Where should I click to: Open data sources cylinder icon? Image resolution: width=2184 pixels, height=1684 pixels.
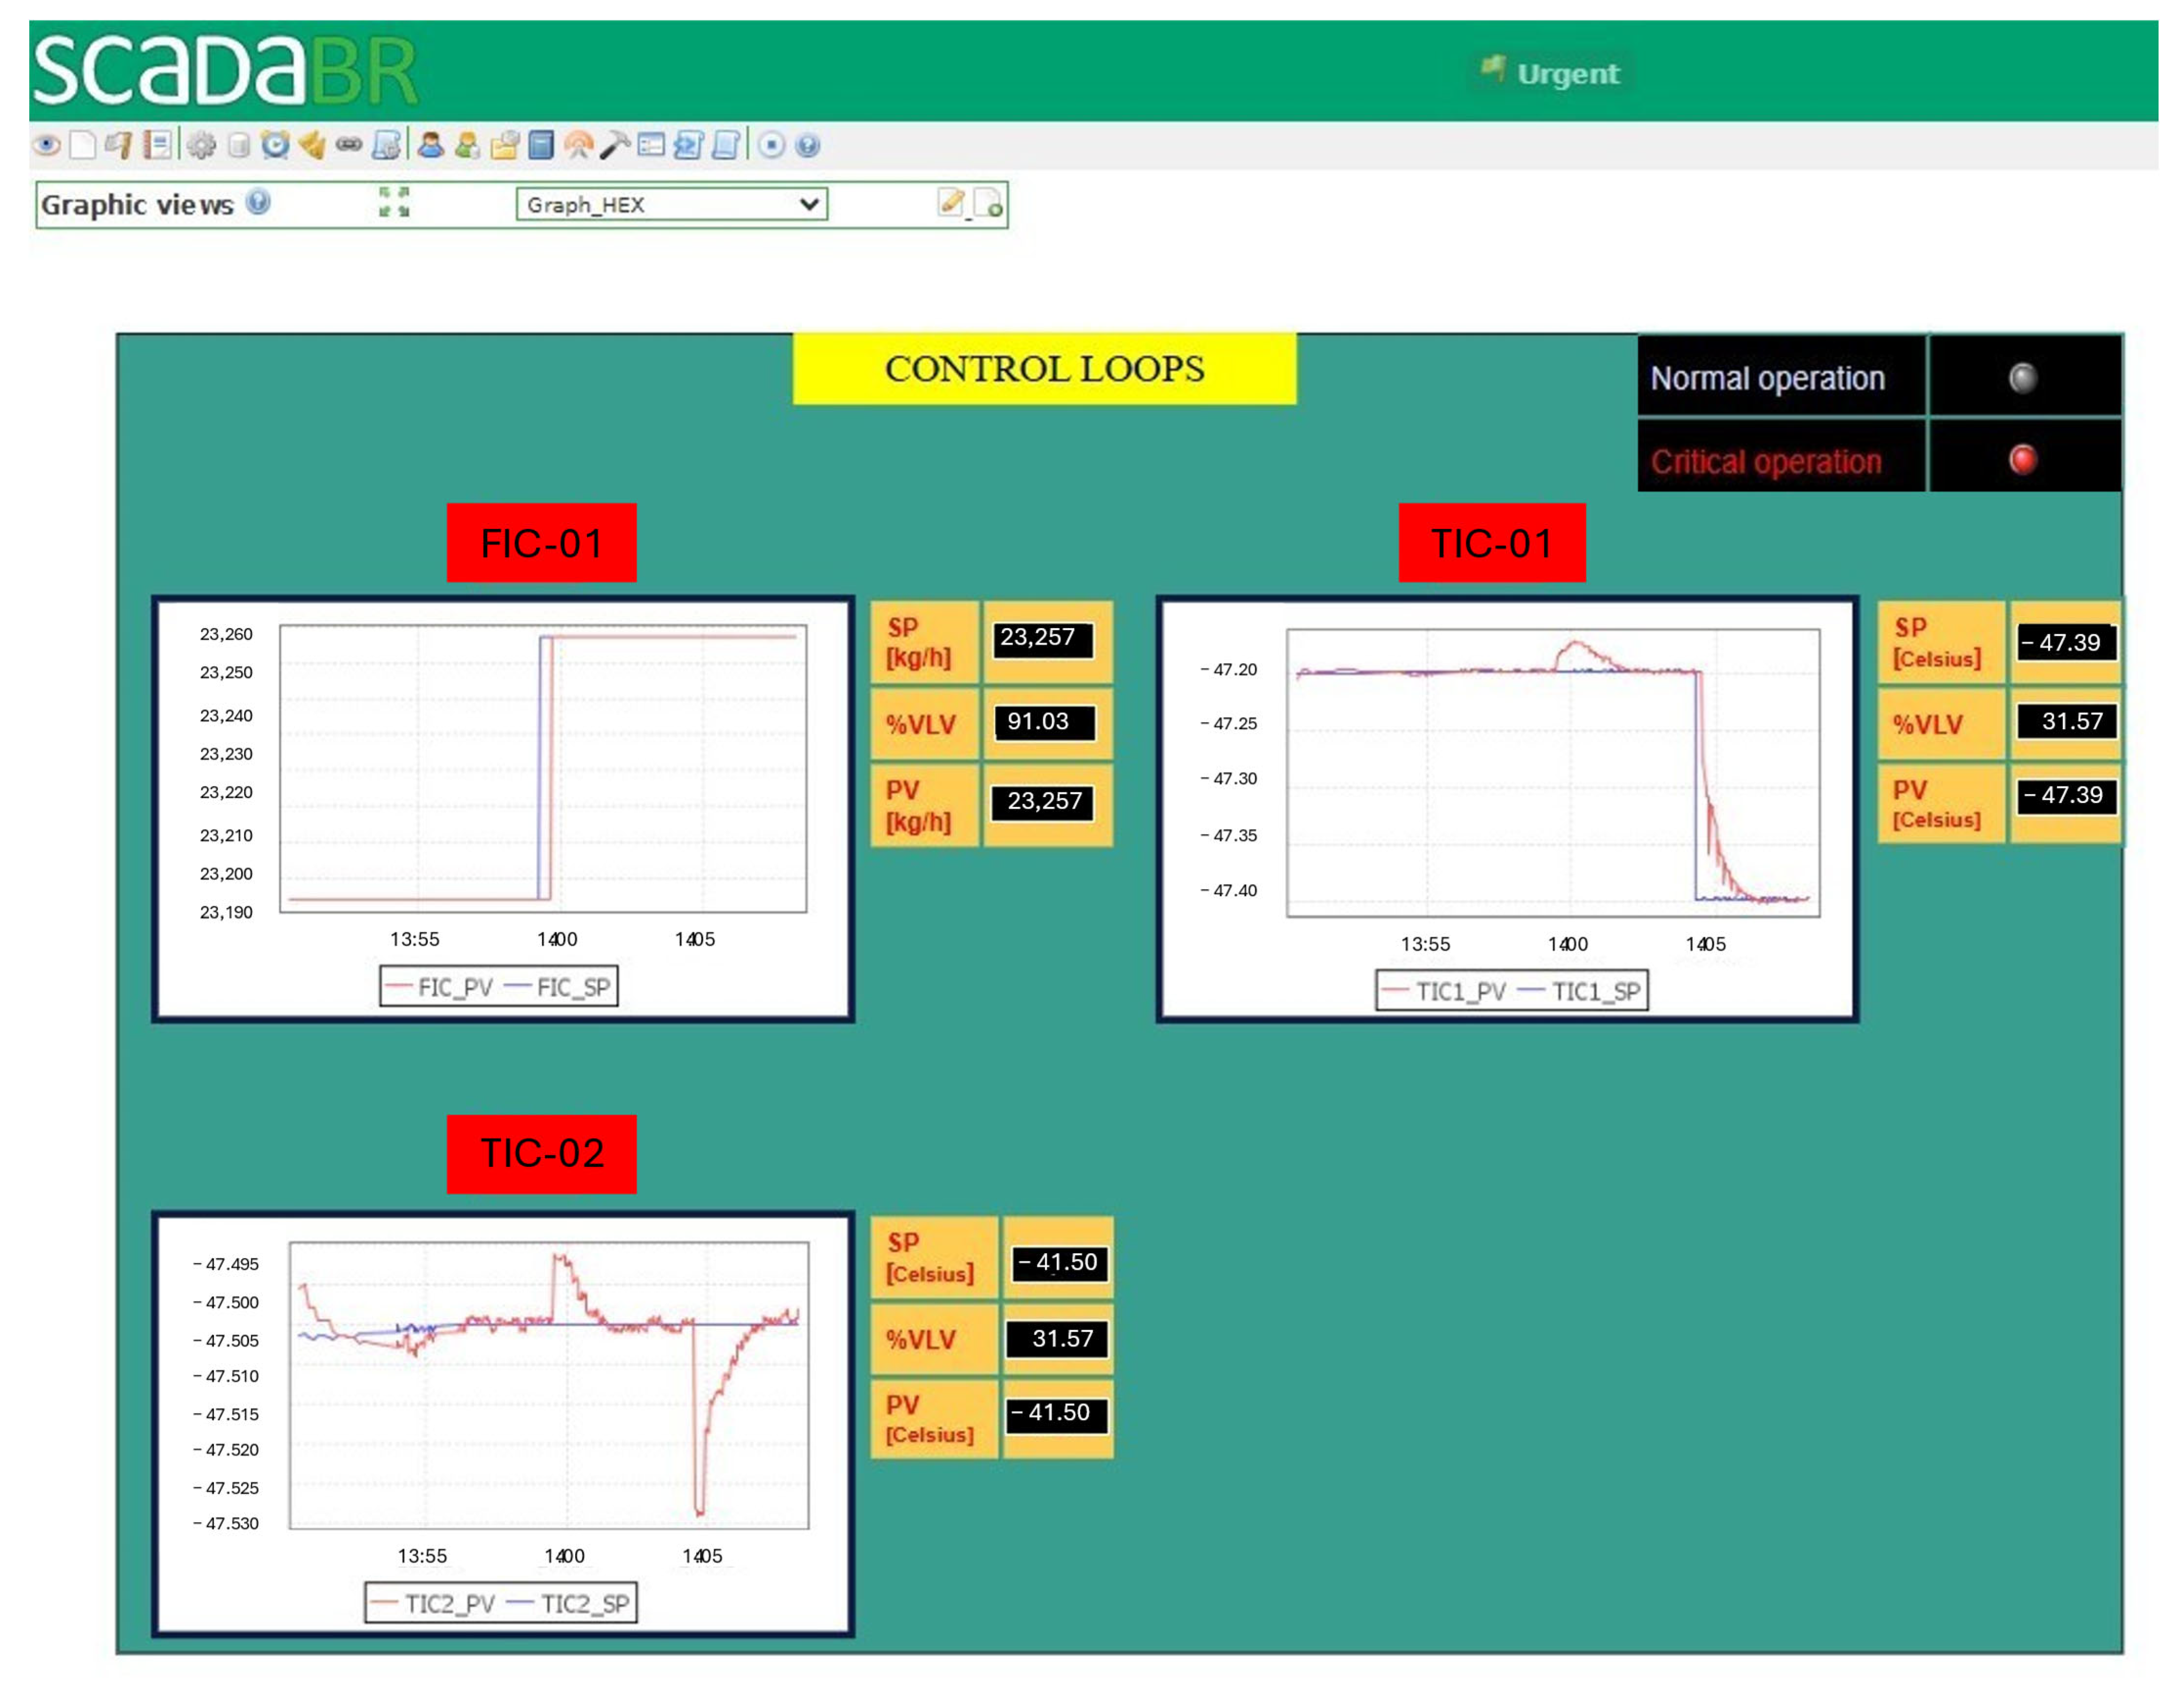(x=238, y=146)
